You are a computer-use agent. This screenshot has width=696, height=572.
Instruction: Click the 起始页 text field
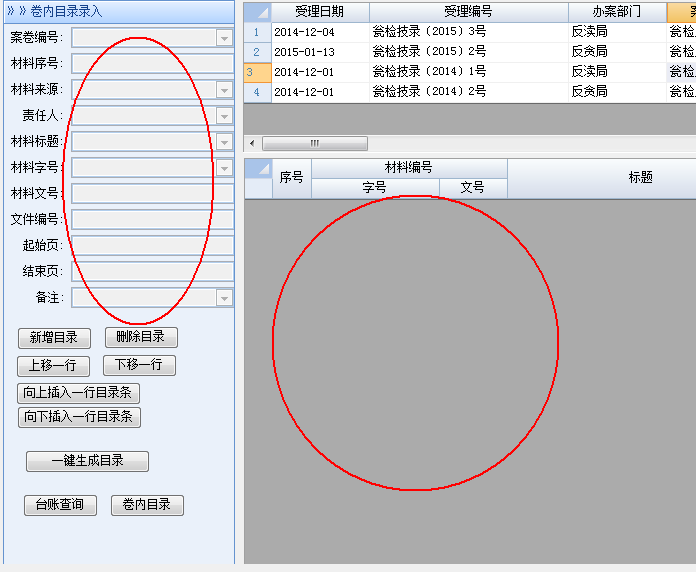tap(152, 245)
